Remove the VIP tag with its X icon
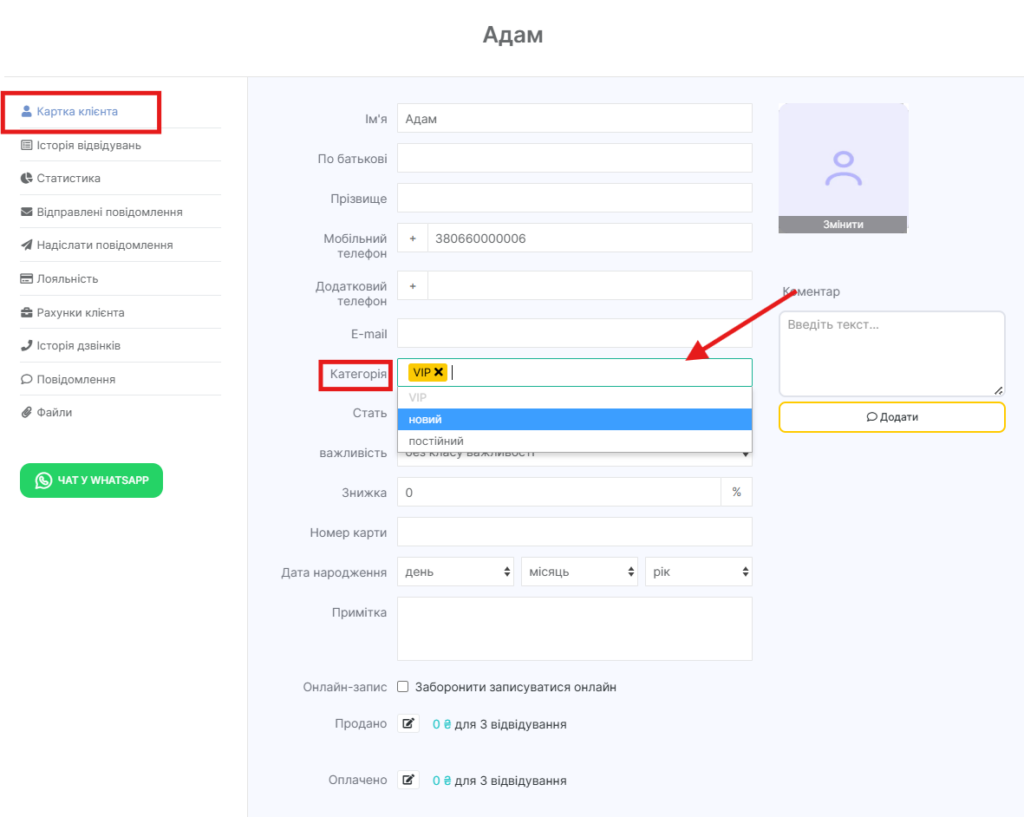Viewport: 1024px width, 817px height. click(439, 372)
